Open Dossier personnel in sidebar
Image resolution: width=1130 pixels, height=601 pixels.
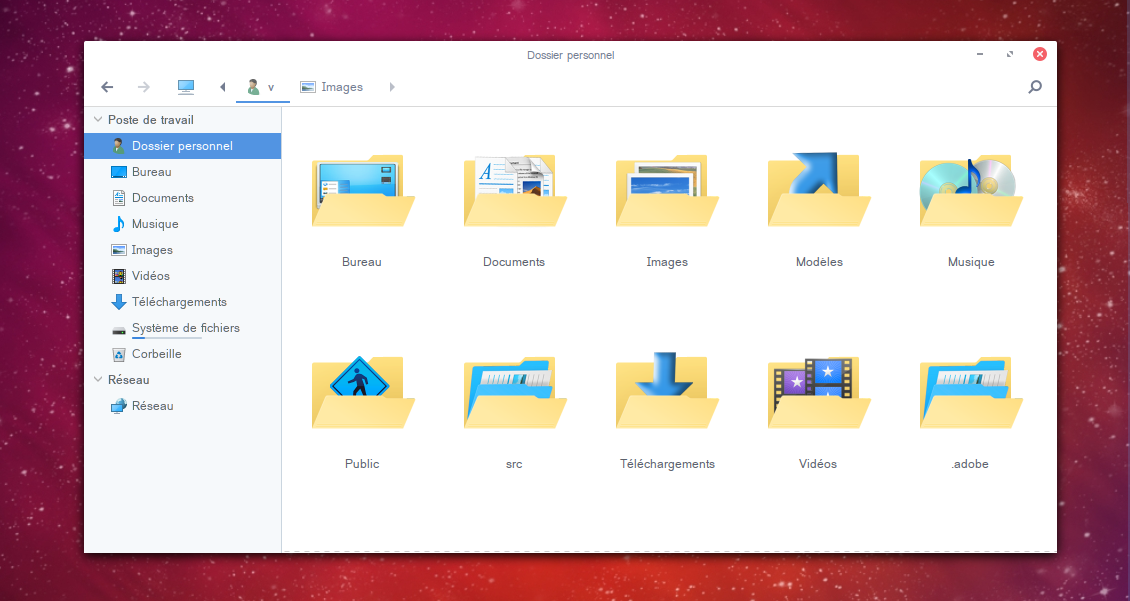pos(182,146)
